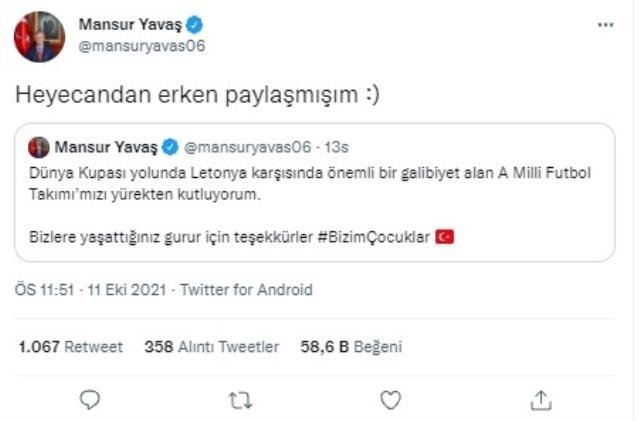Image resolution: width=640 pixels, height=421 pixels.
Task: Like the tweet with heart icon
Action: [391, 400]
